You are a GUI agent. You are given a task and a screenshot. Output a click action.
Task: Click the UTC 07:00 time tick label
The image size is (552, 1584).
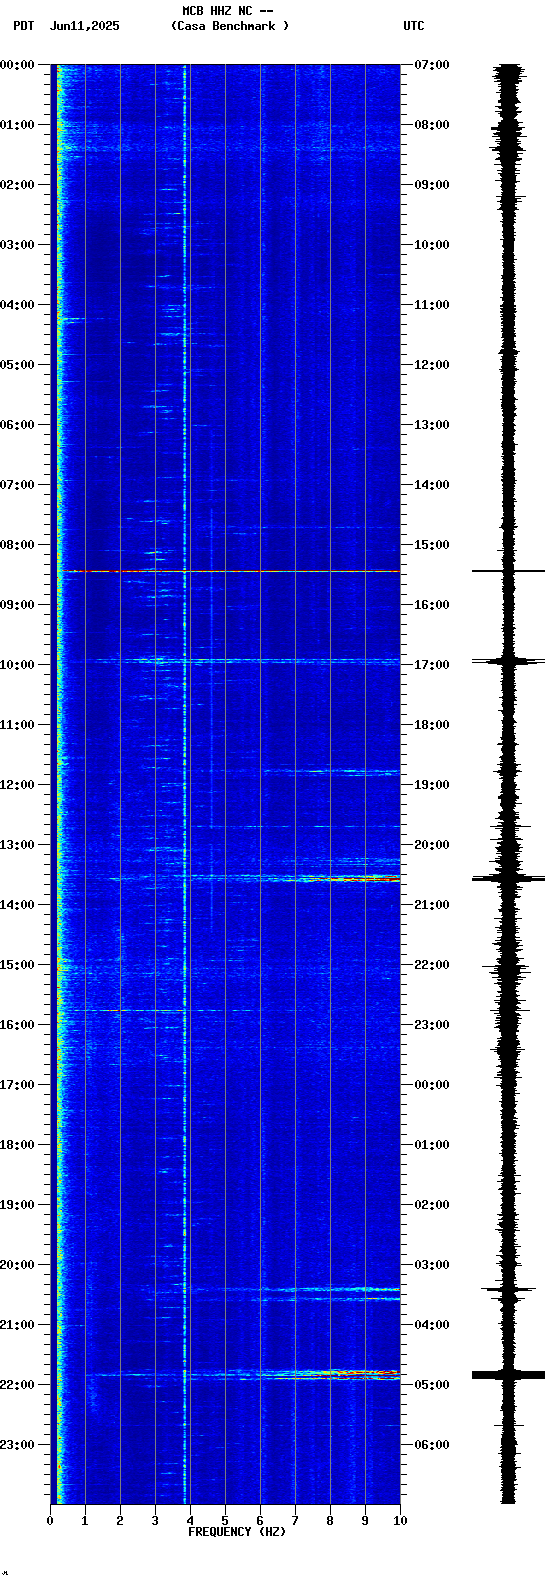432,65
